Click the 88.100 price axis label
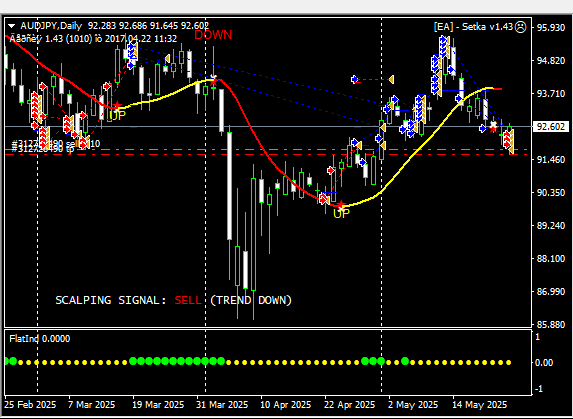Screen dimensions: 573x419 point(551,259)
